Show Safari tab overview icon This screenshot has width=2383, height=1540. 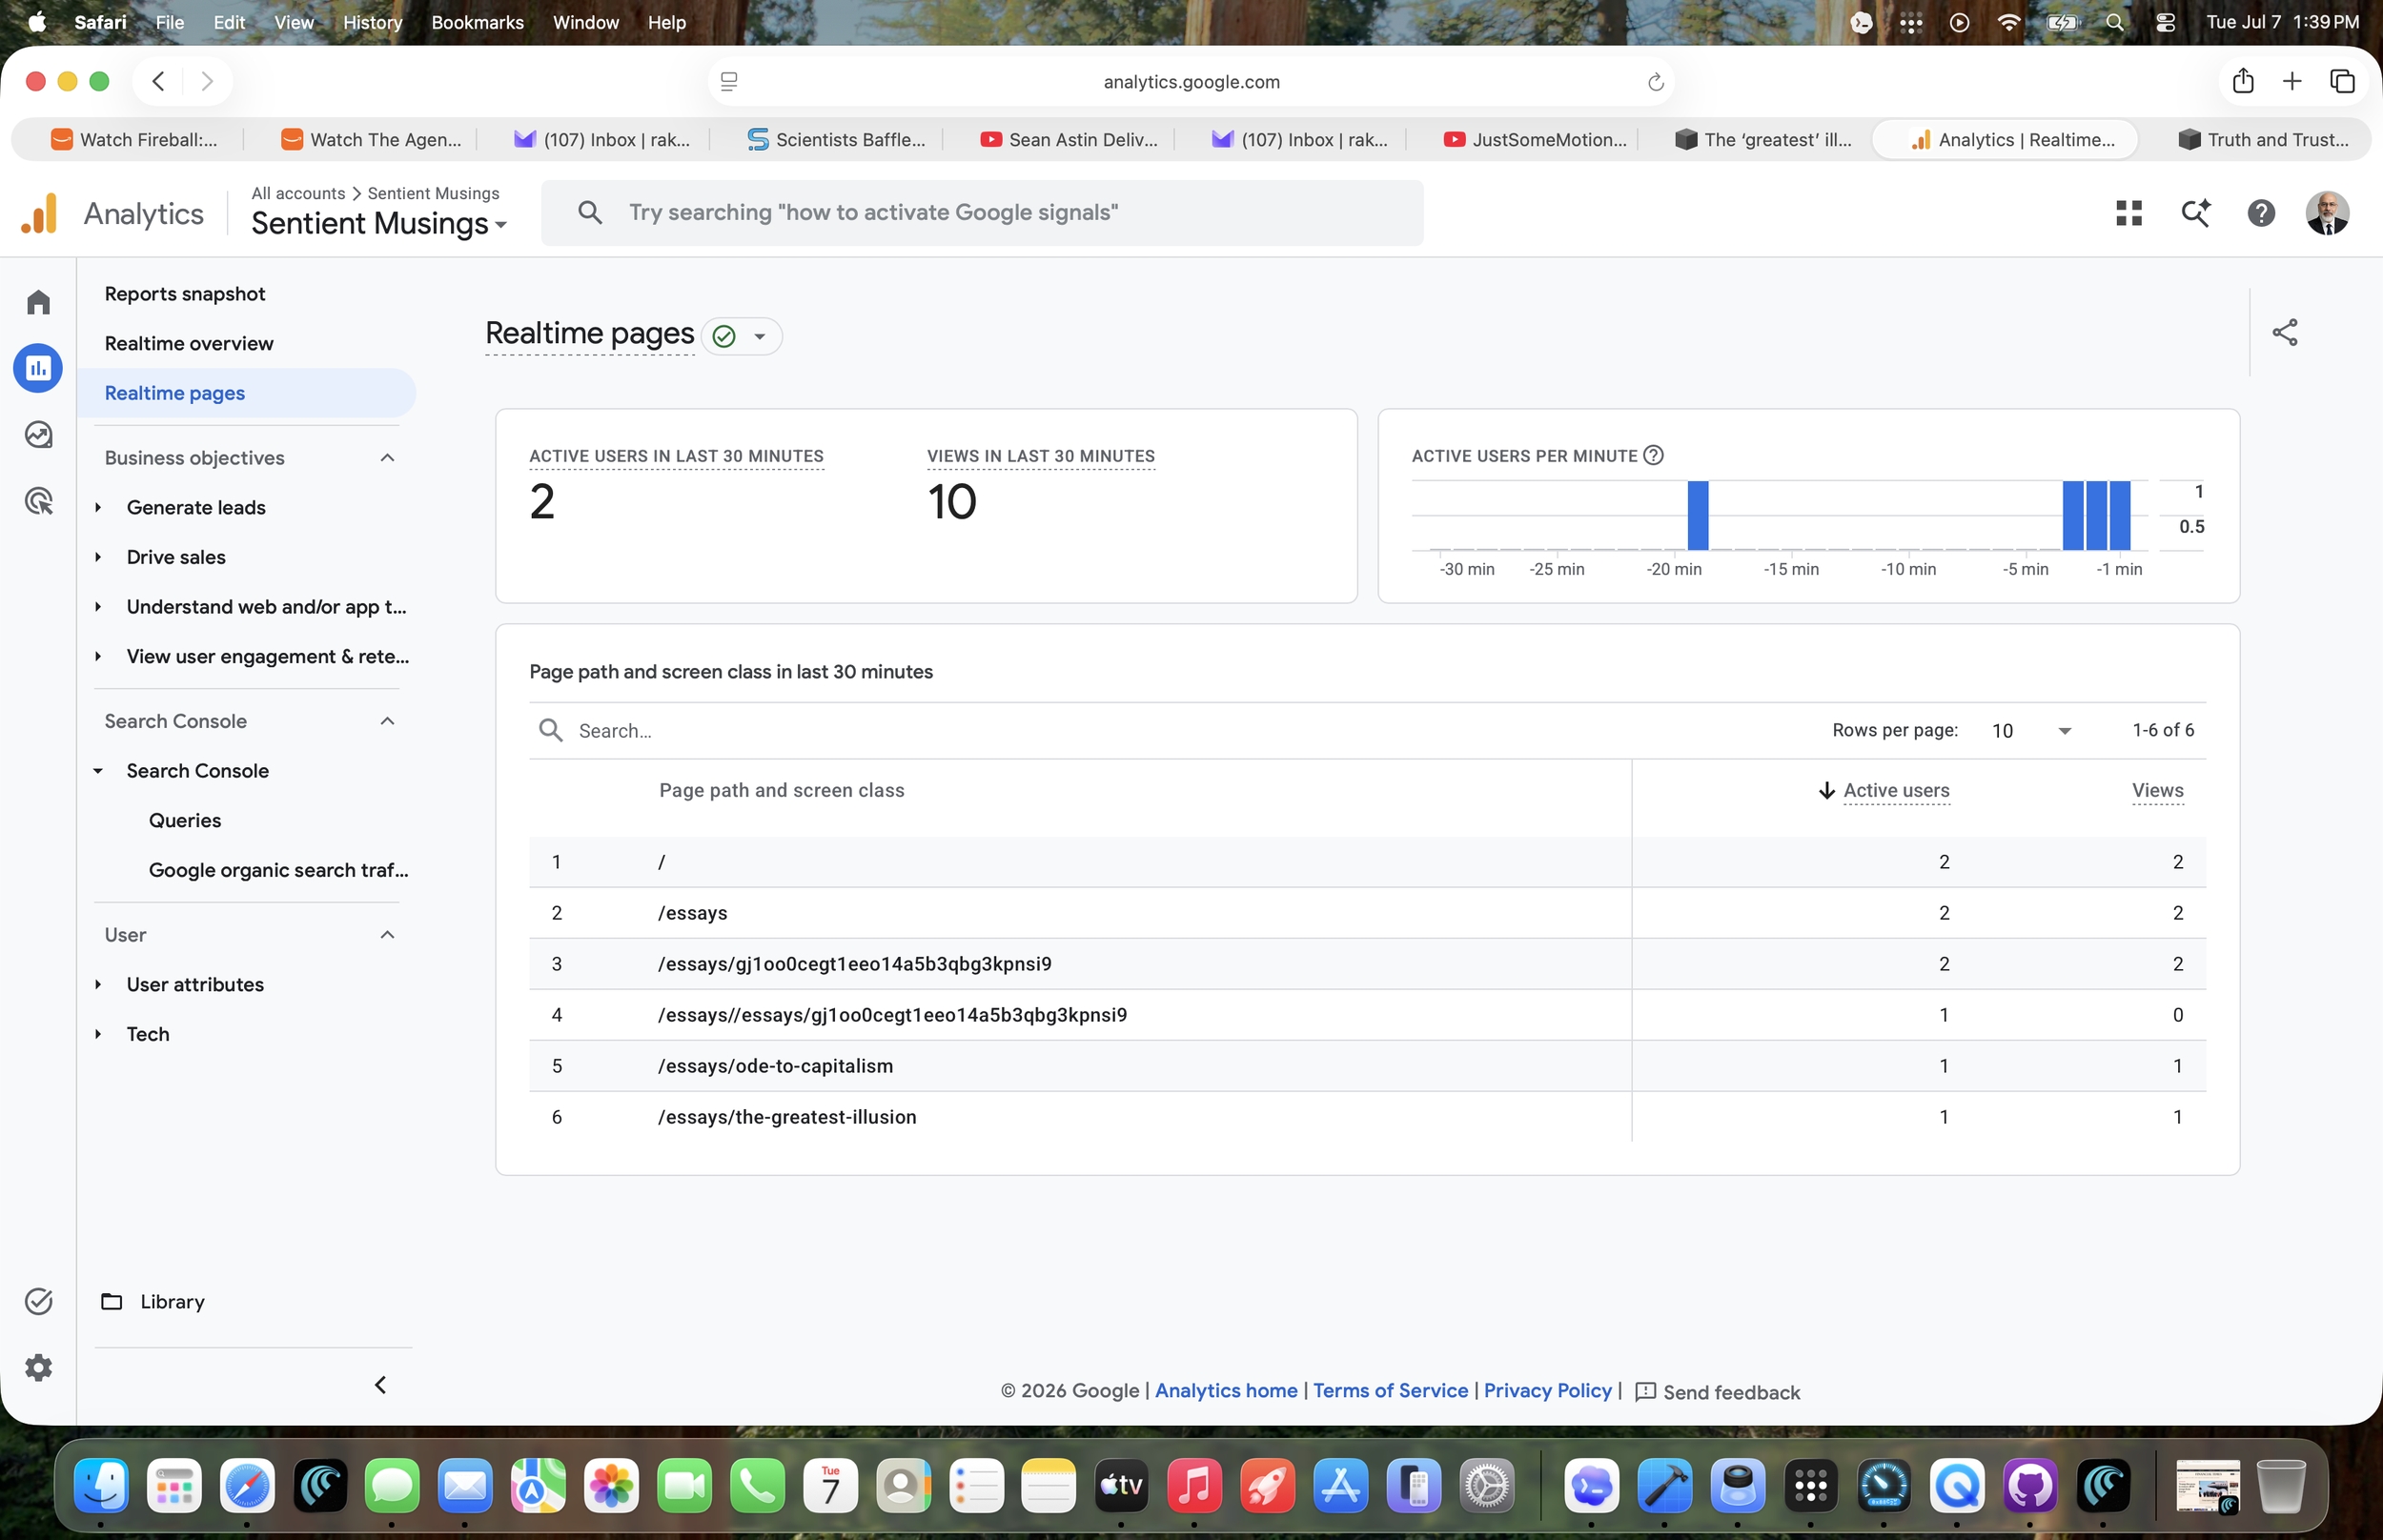(2342, 81)
